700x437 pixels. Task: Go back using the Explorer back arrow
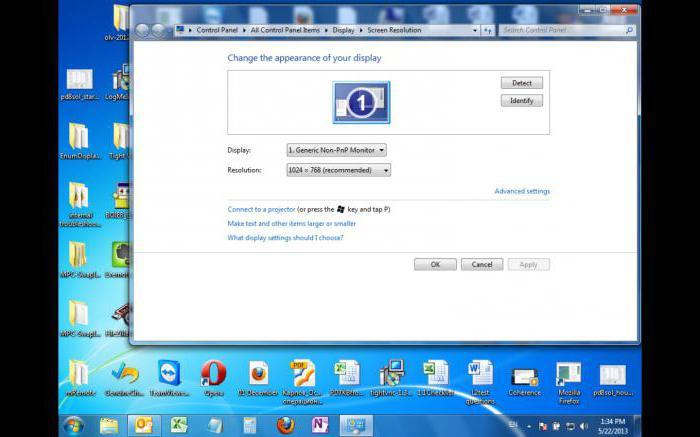(x=142, y=30)
